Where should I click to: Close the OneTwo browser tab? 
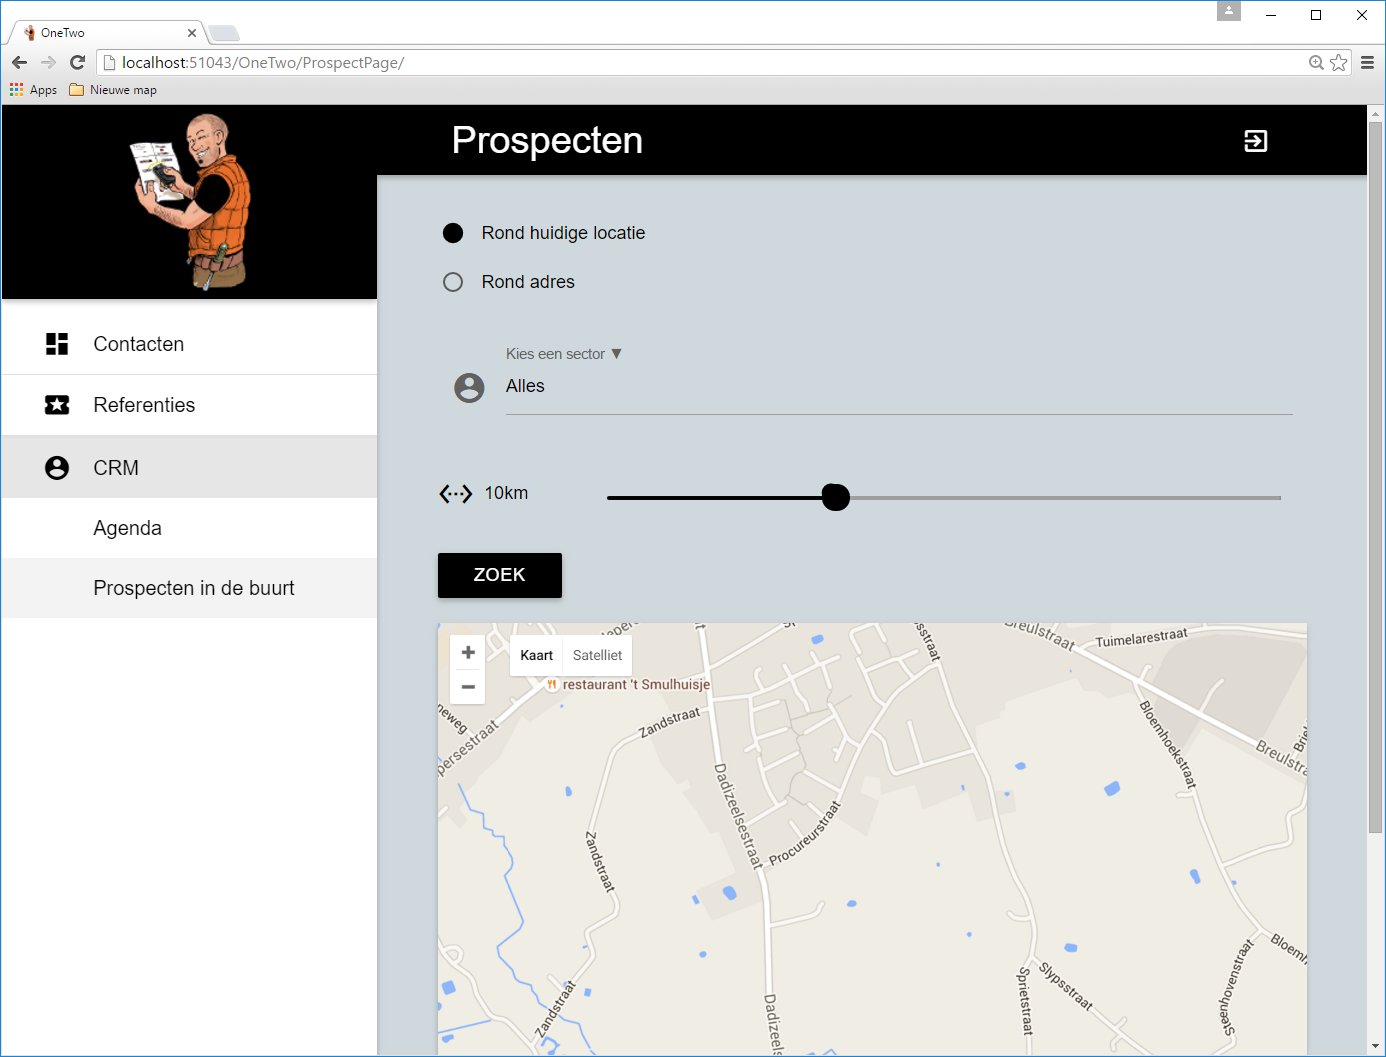pos(192,33)
